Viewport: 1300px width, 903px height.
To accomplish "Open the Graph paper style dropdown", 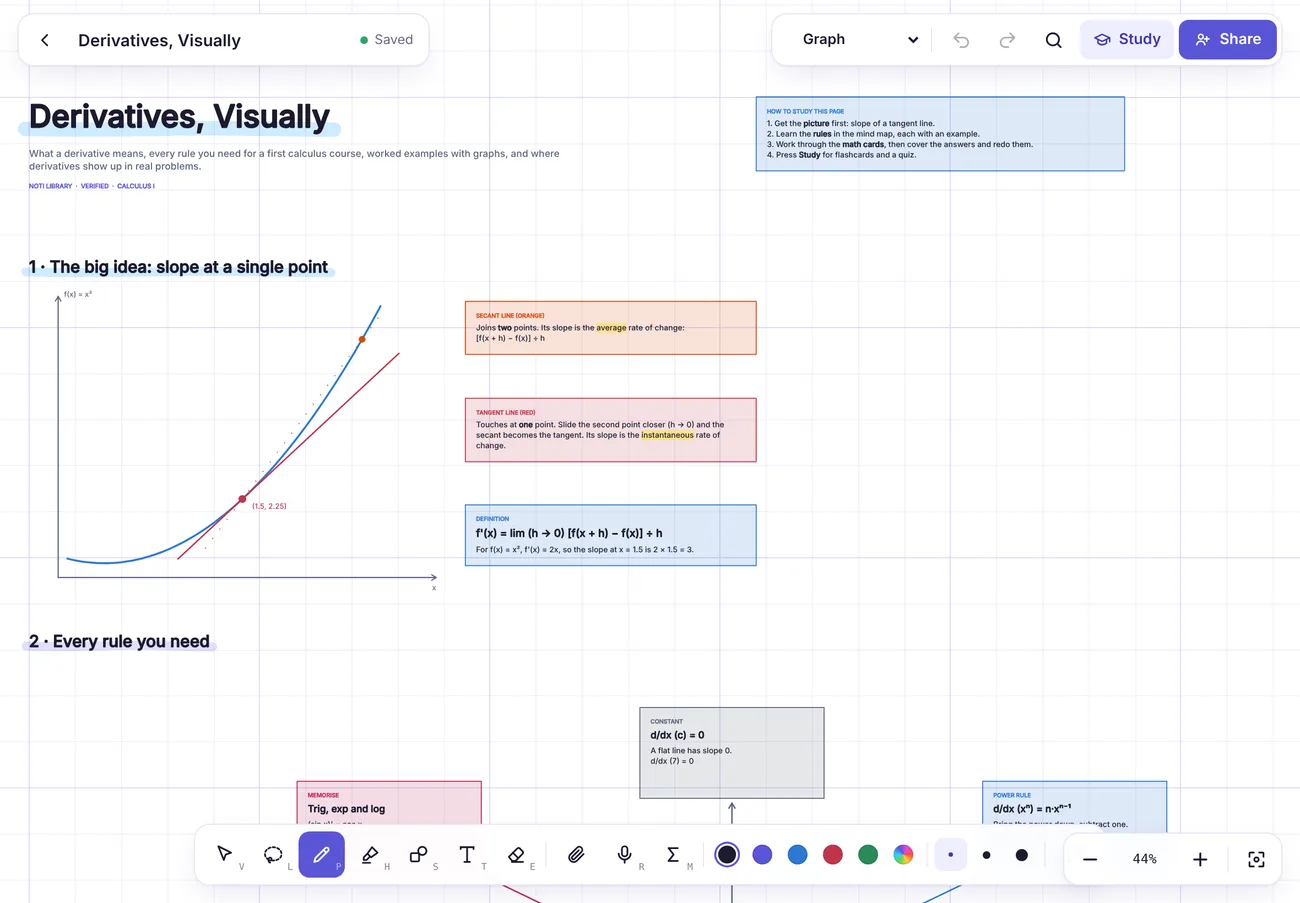I will (x=859, y=40).
